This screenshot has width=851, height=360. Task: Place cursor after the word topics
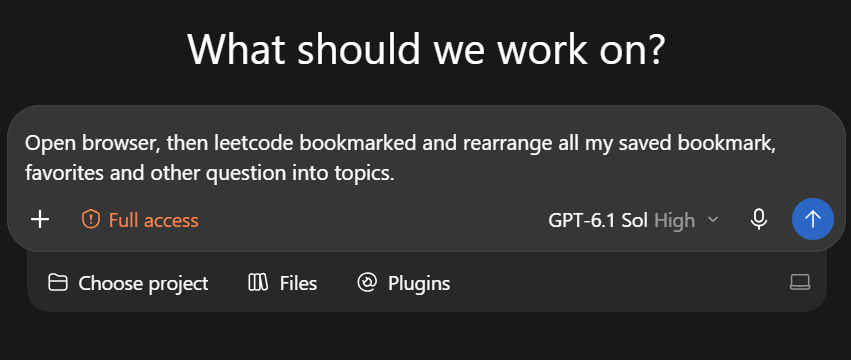click(394, 173)
